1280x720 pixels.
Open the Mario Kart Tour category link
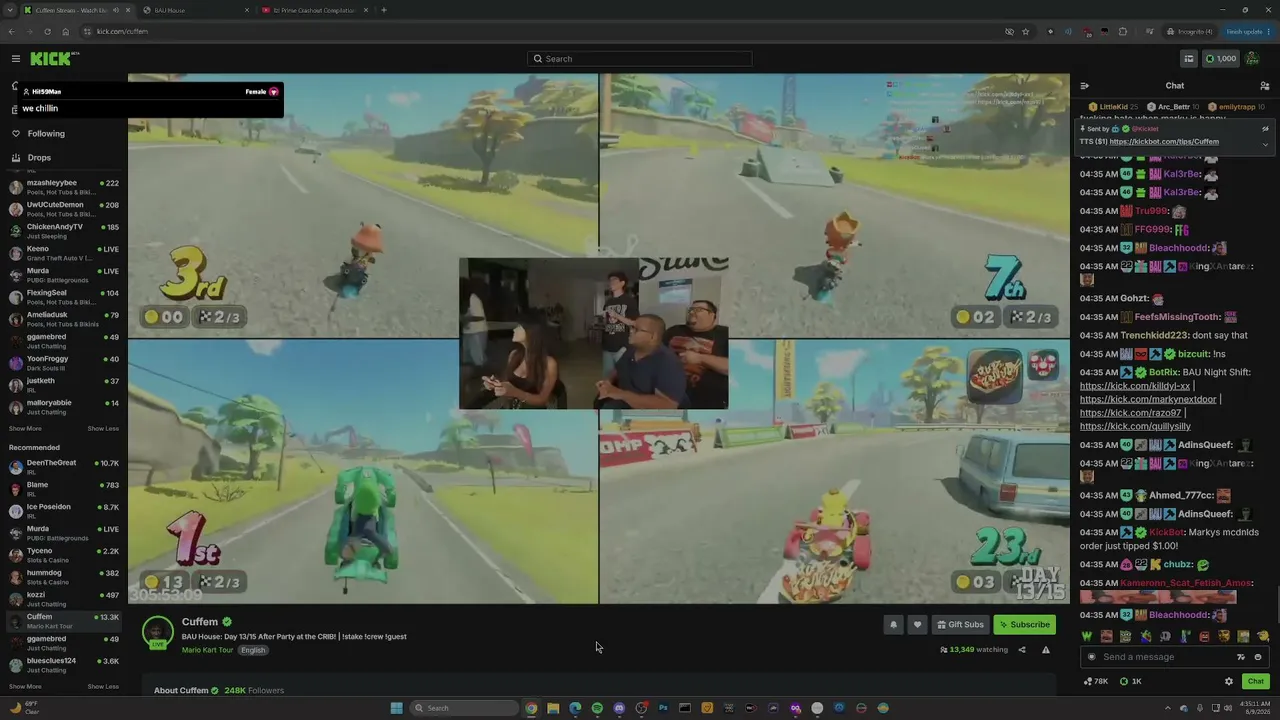click(x=207, y=650)
